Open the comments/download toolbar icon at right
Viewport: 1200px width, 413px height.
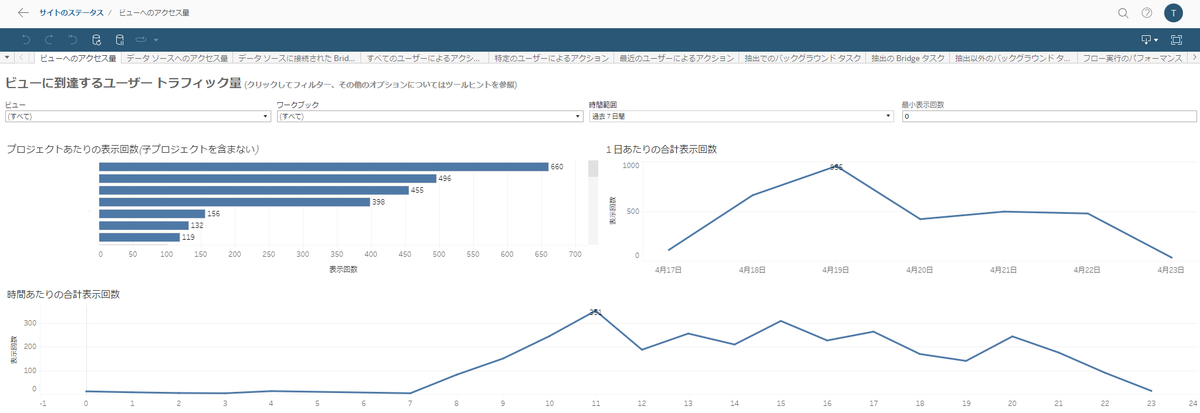click(1148, 40)
